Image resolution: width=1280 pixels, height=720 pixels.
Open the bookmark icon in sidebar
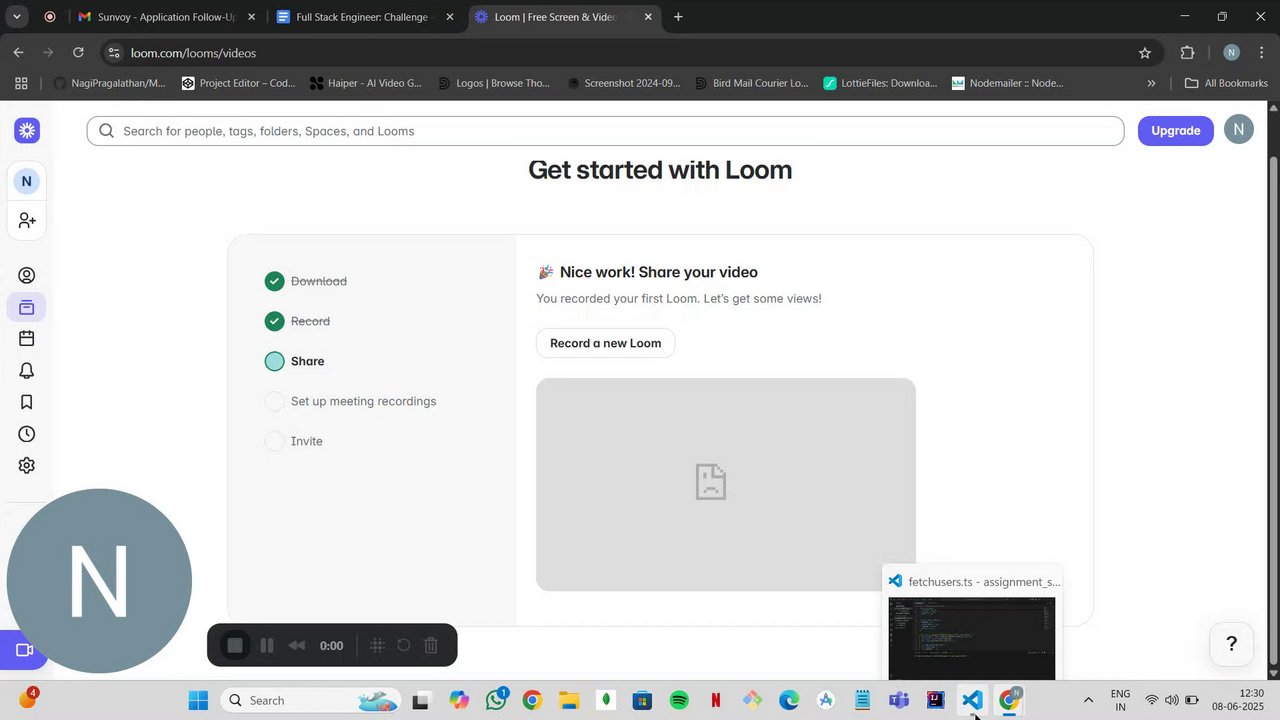tap(27, 402)
